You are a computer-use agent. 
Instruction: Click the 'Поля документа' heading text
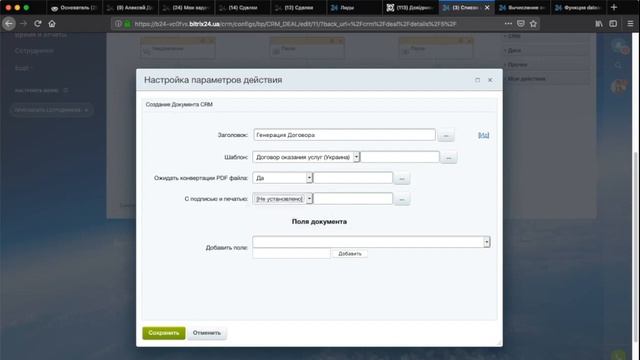(319, 222)
